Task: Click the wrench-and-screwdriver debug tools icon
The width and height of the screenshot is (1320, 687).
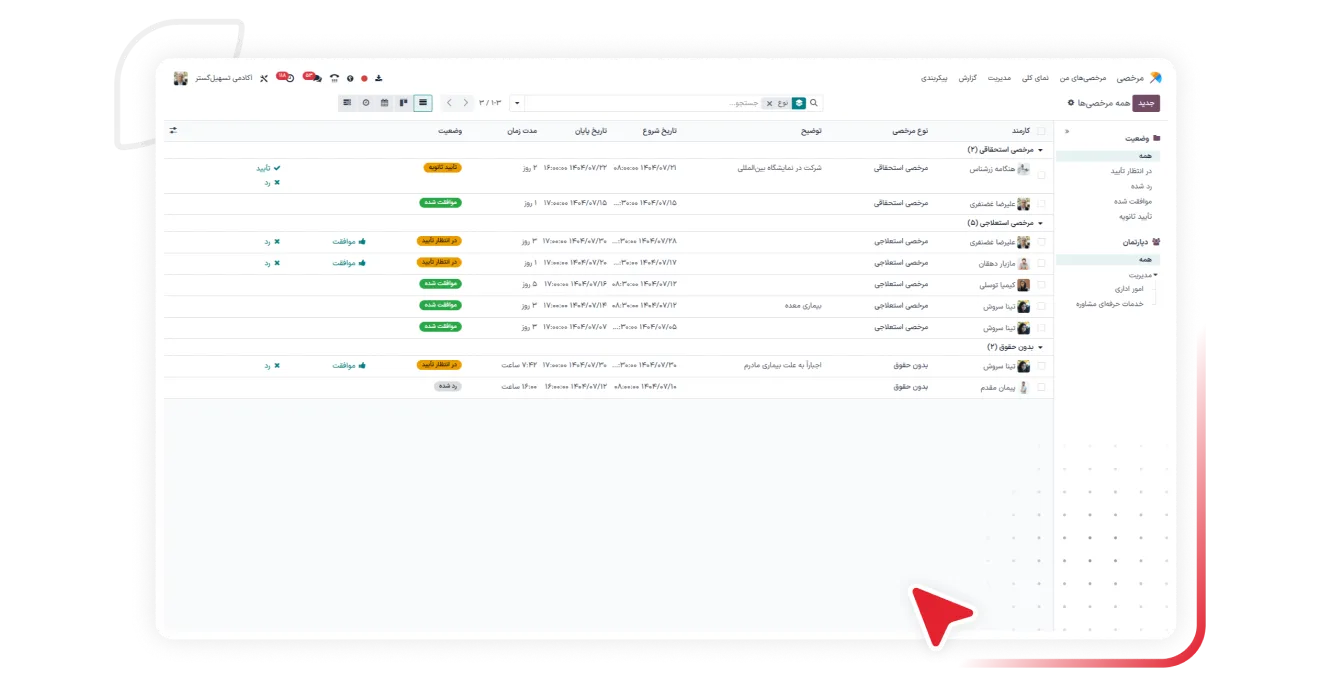Action: (264, 78)
